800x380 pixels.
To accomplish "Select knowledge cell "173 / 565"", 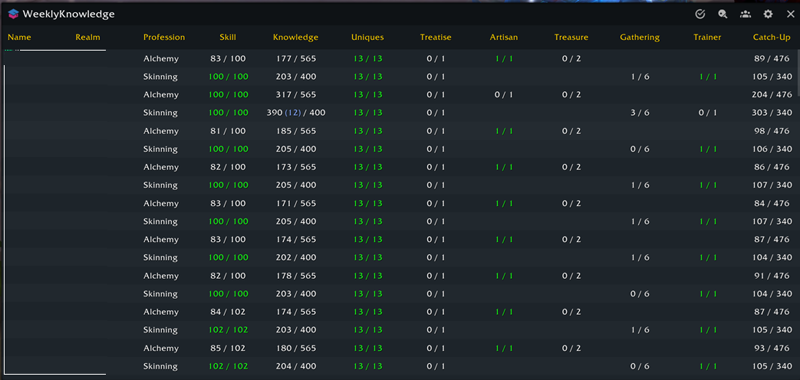I will pos(295,167).
